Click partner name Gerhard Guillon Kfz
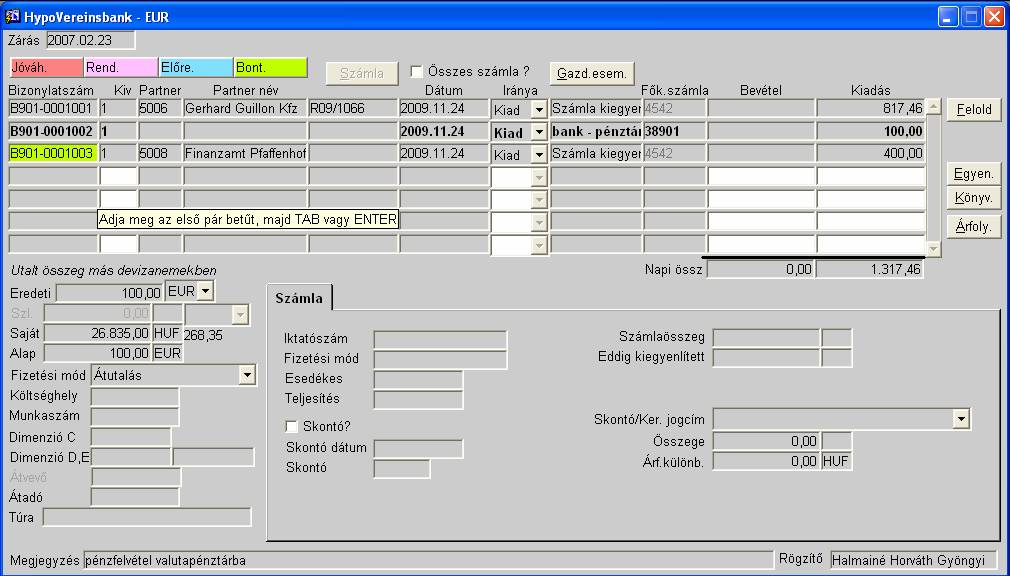Viewport: 1010px width, 576px height. [245, 108]
